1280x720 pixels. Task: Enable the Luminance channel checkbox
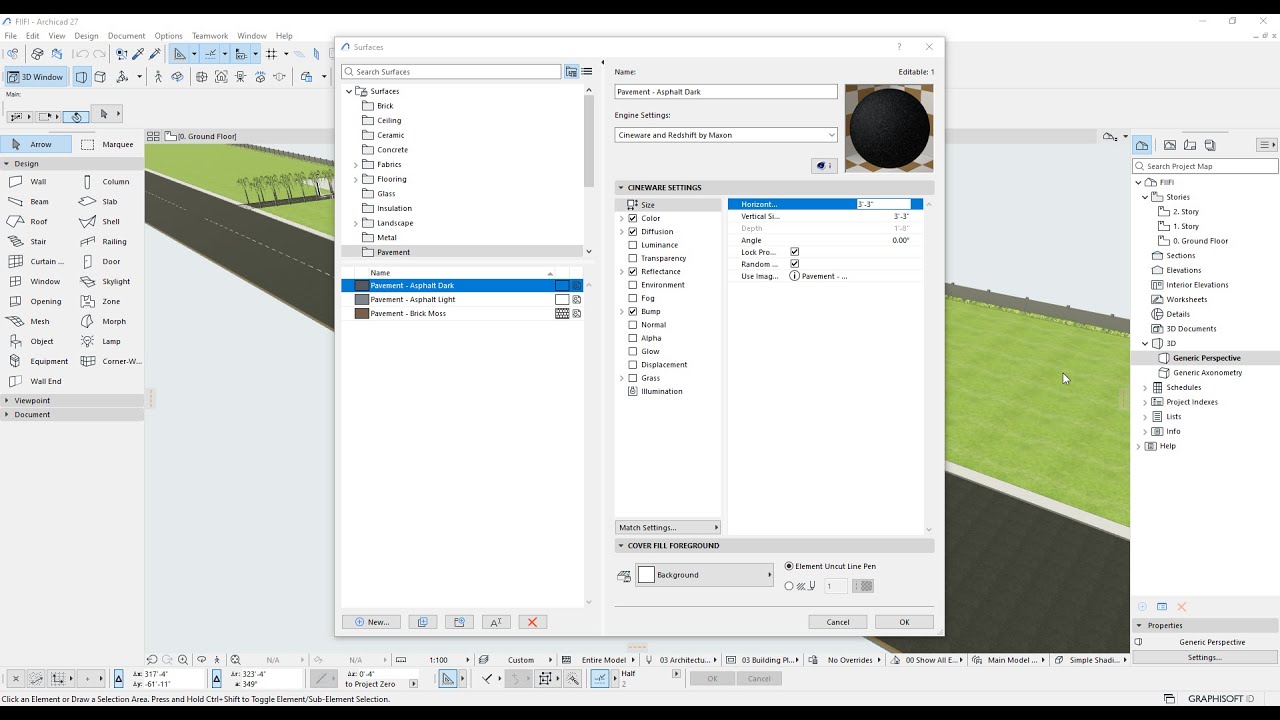[632, 245]
